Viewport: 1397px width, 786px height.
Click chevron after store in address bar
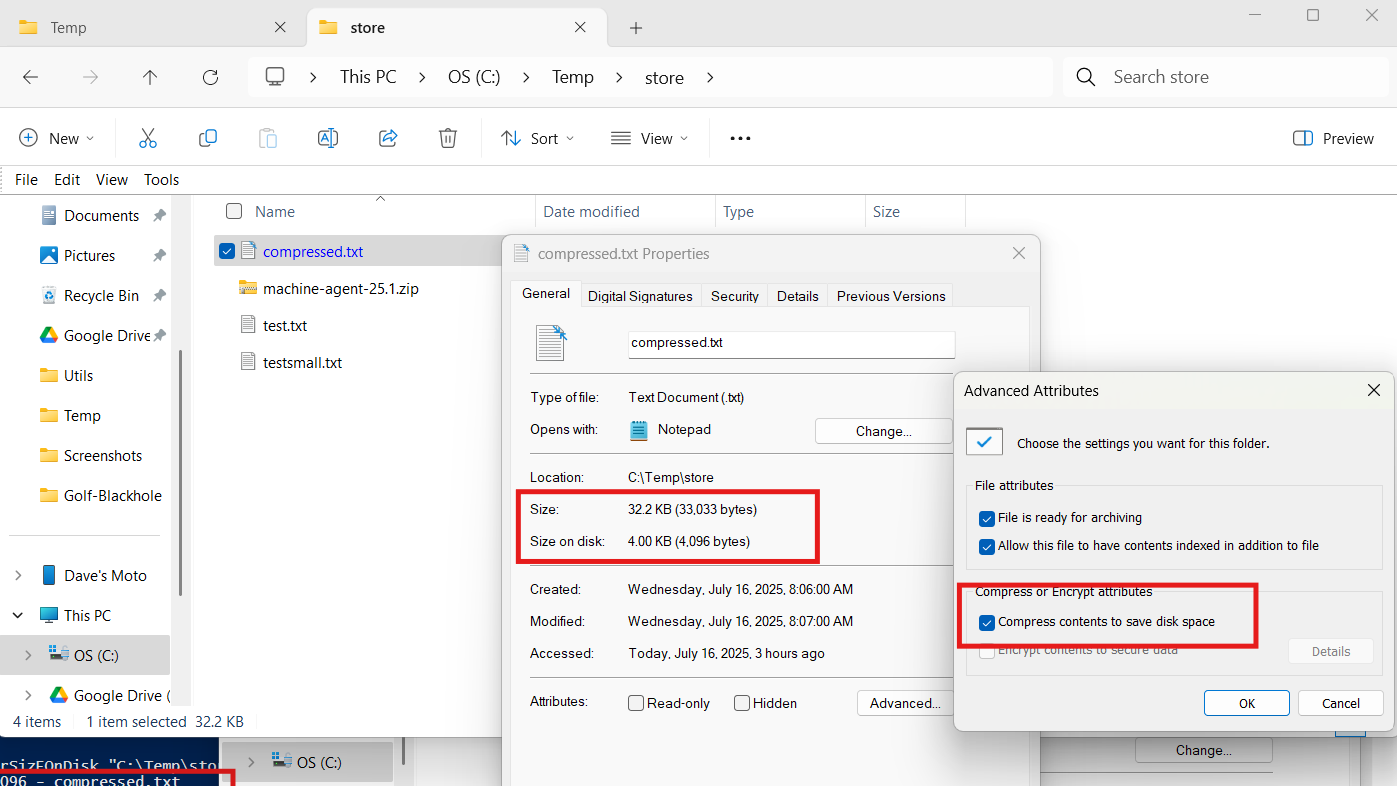coord(710,77)
